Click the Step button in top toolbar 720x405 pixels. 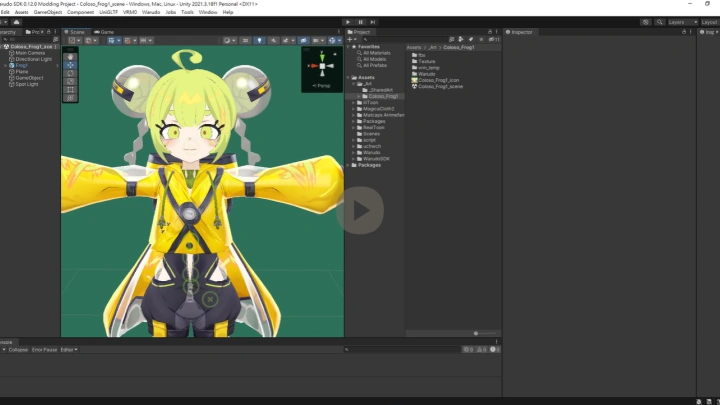373,22
